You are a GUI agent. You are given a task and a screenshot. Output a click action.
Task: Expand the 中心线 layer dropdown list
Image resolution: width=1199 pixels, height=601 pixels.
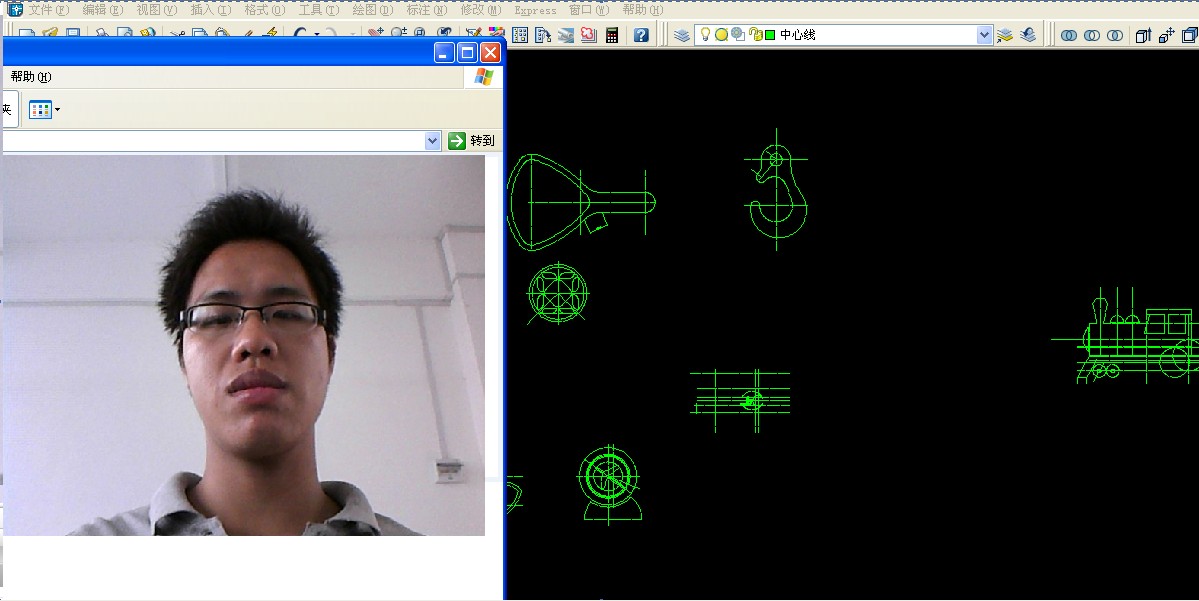point(984,35)
